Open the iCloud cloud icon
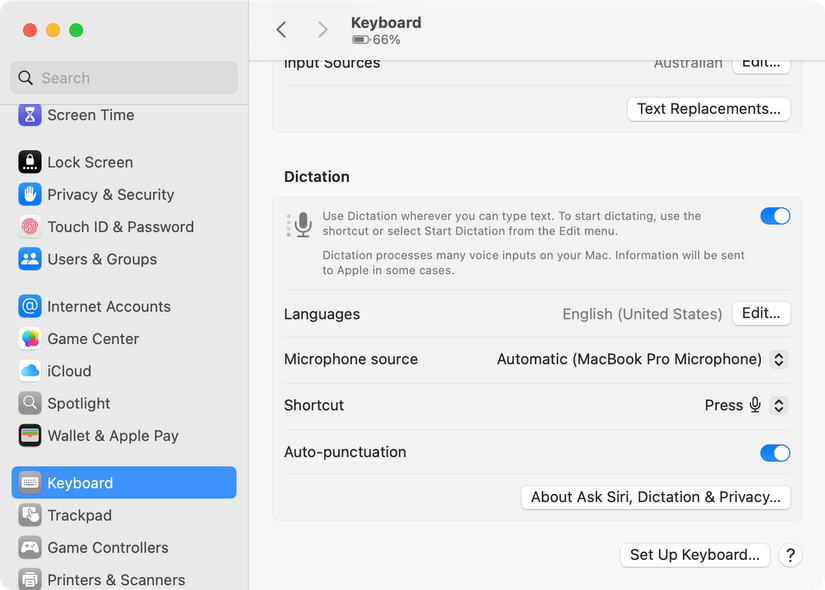Screen dimensions: 825x590 click(30, 371)
